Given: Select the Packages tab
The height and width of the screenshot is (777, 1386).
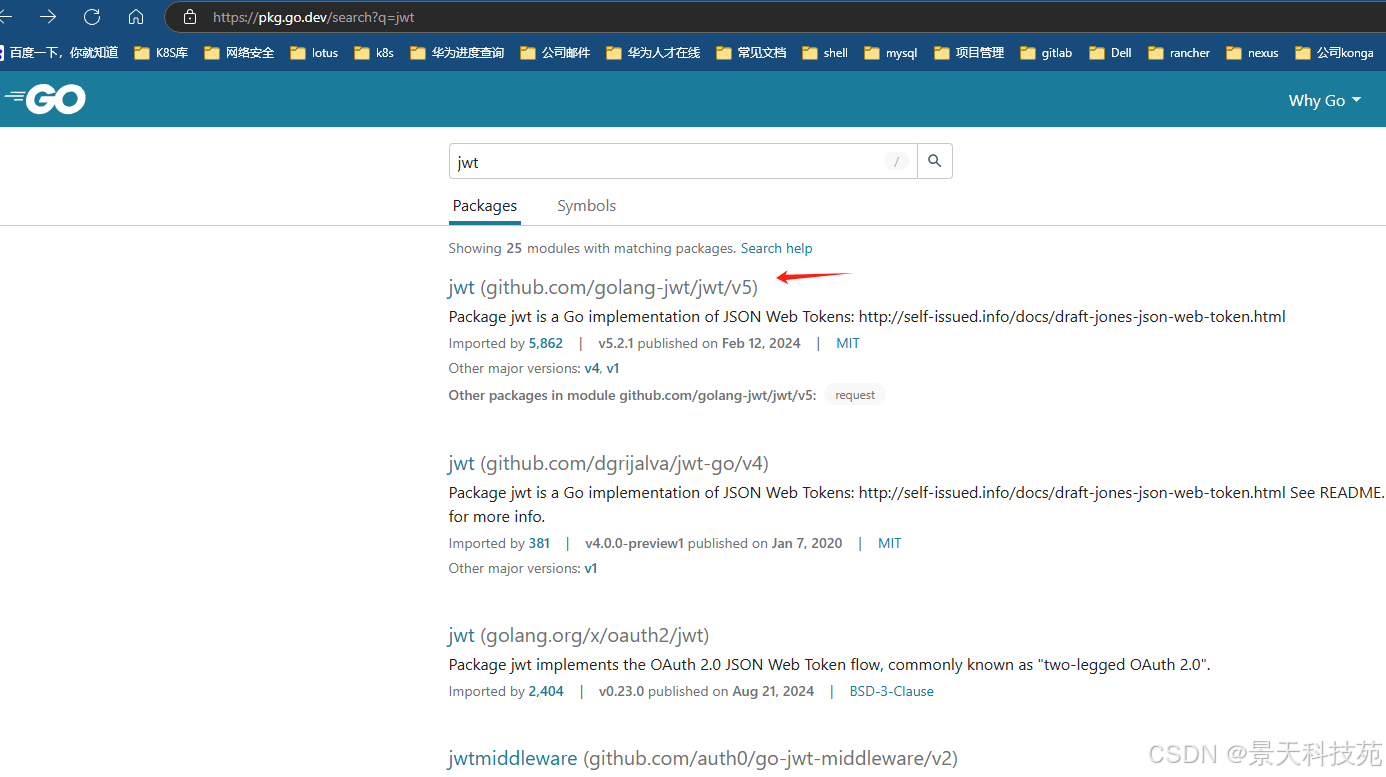Looking at the screenshot, I should tap(485, 206).
